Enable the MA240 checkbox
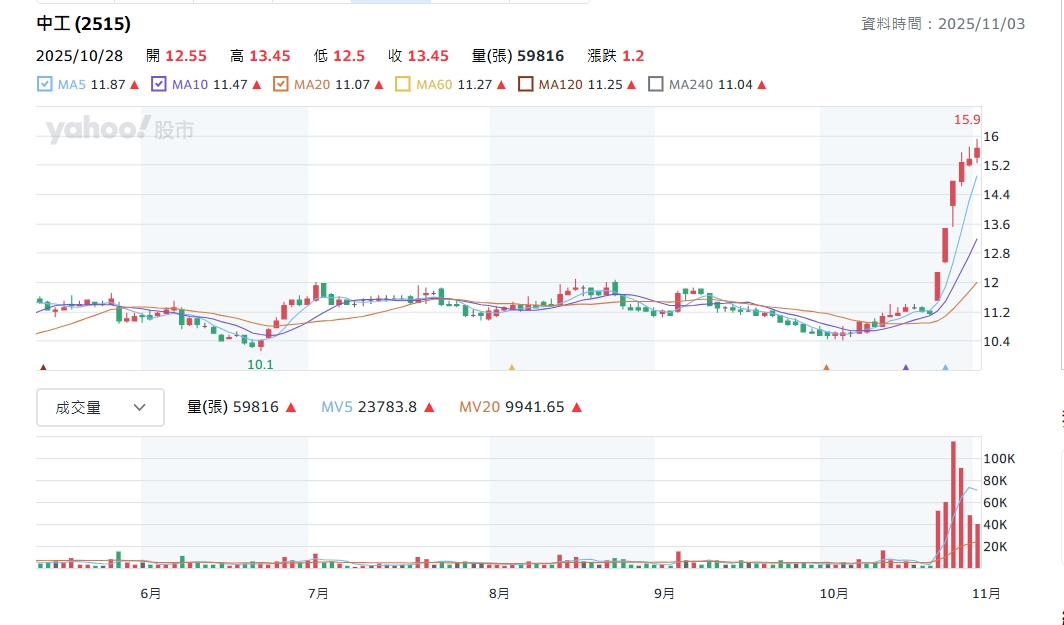Image resolution: width=1064 pixels, height=625 pixels. click(656, 85)
